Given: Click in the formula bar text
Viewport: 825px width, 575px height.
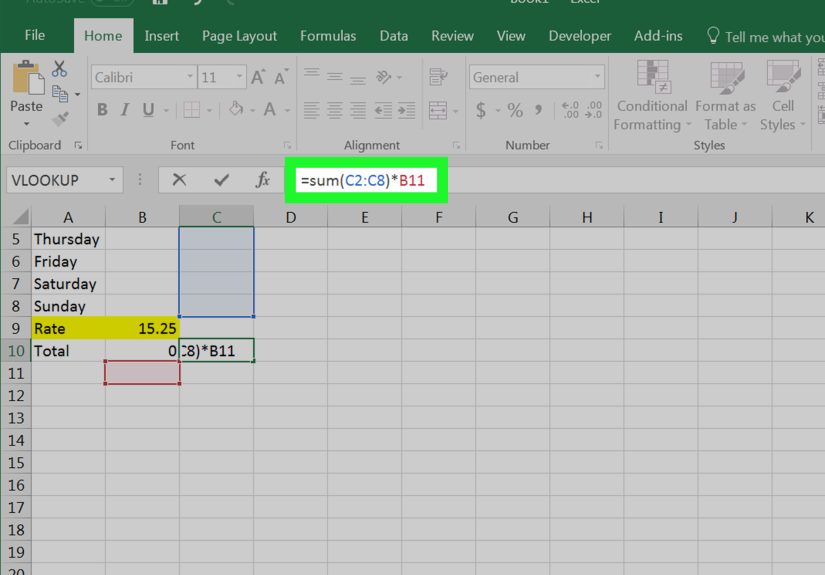Looking at the screenshot, I should tap(363, 180).
